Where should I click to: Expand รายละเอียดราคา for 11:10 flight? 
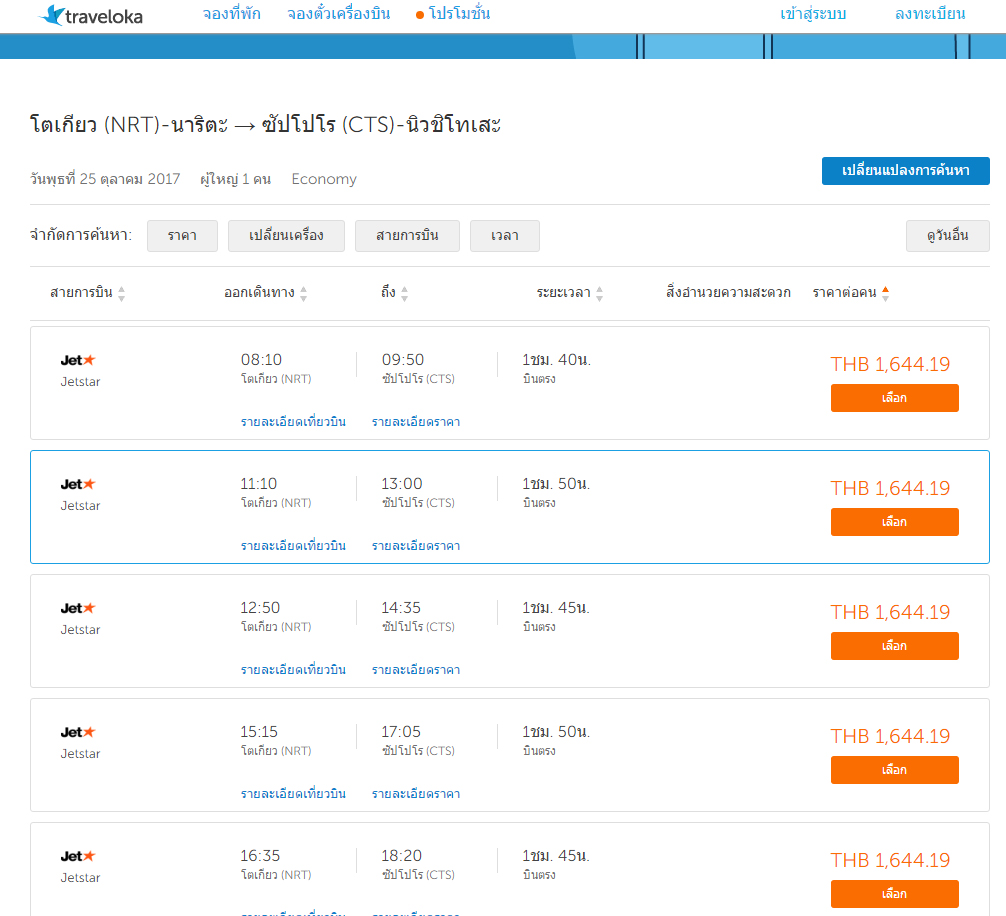[416, 546]
